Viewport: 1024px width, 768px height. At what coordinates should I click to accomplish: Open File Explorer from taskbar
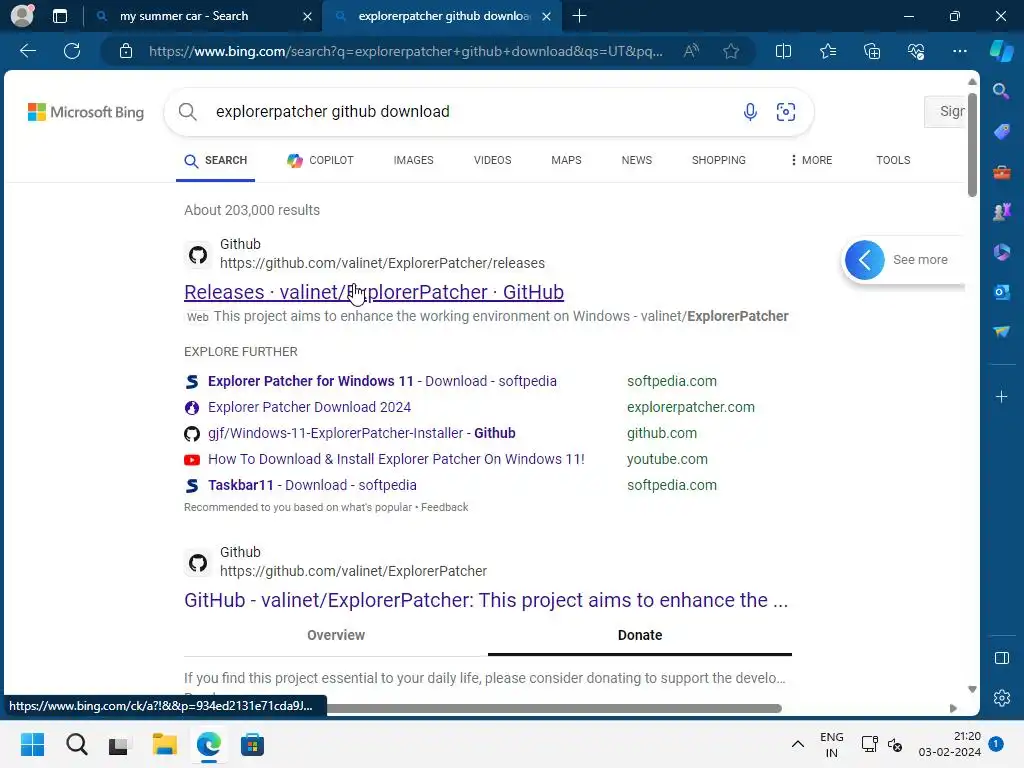pos(165,744)
